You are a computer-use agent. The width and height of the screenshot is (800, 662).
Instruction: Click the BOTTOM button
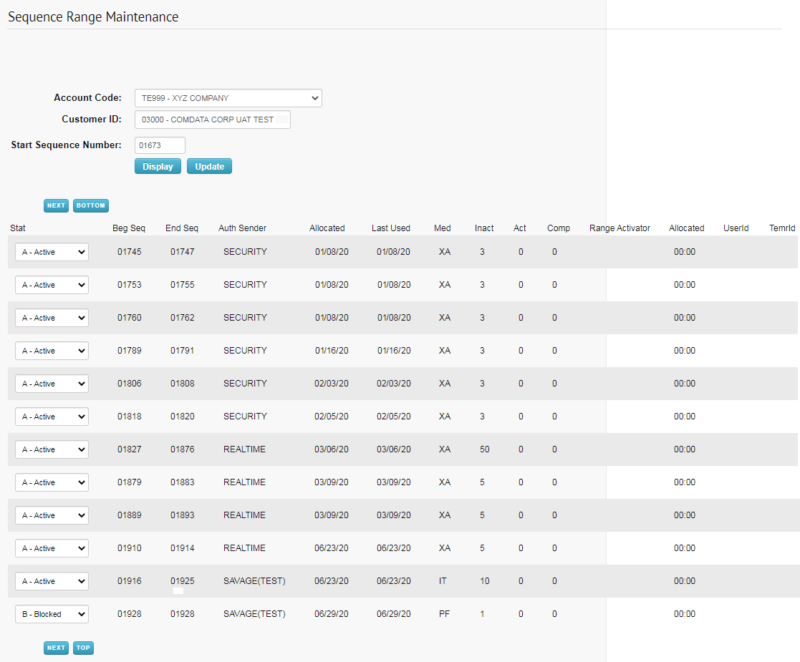pyautogui.click(x=90, y=205)
